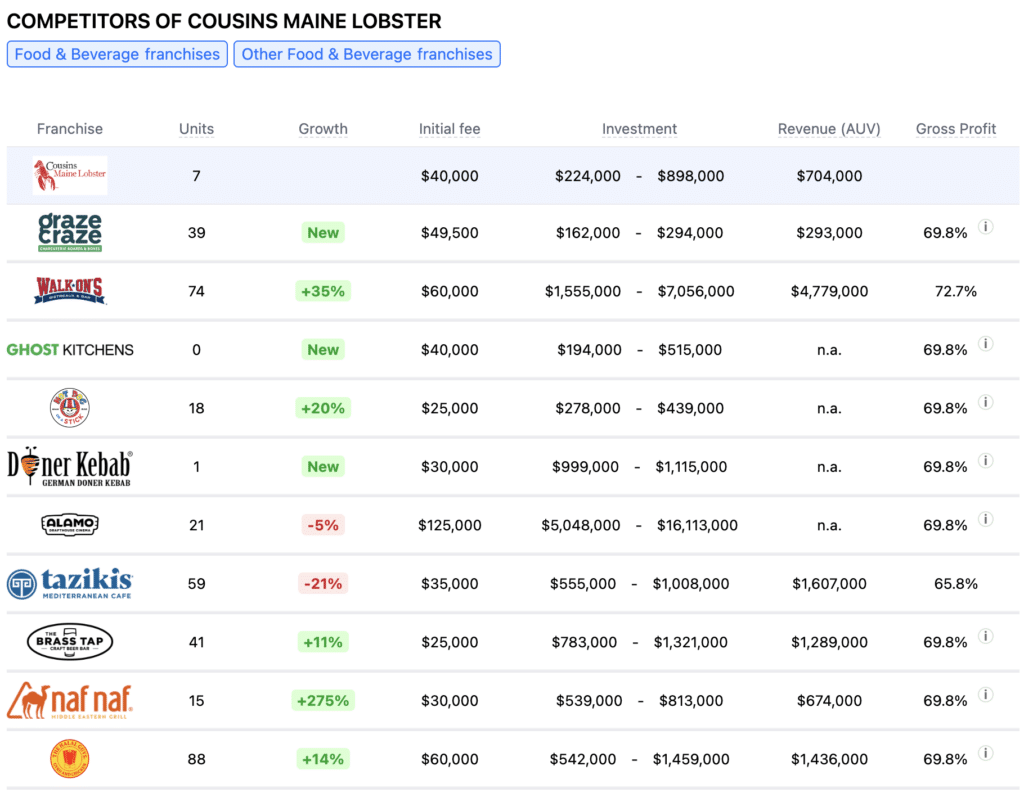Select the $293,000 revenue value
The width and height of the screenshot is (1024, 802).
coord(829,233)
